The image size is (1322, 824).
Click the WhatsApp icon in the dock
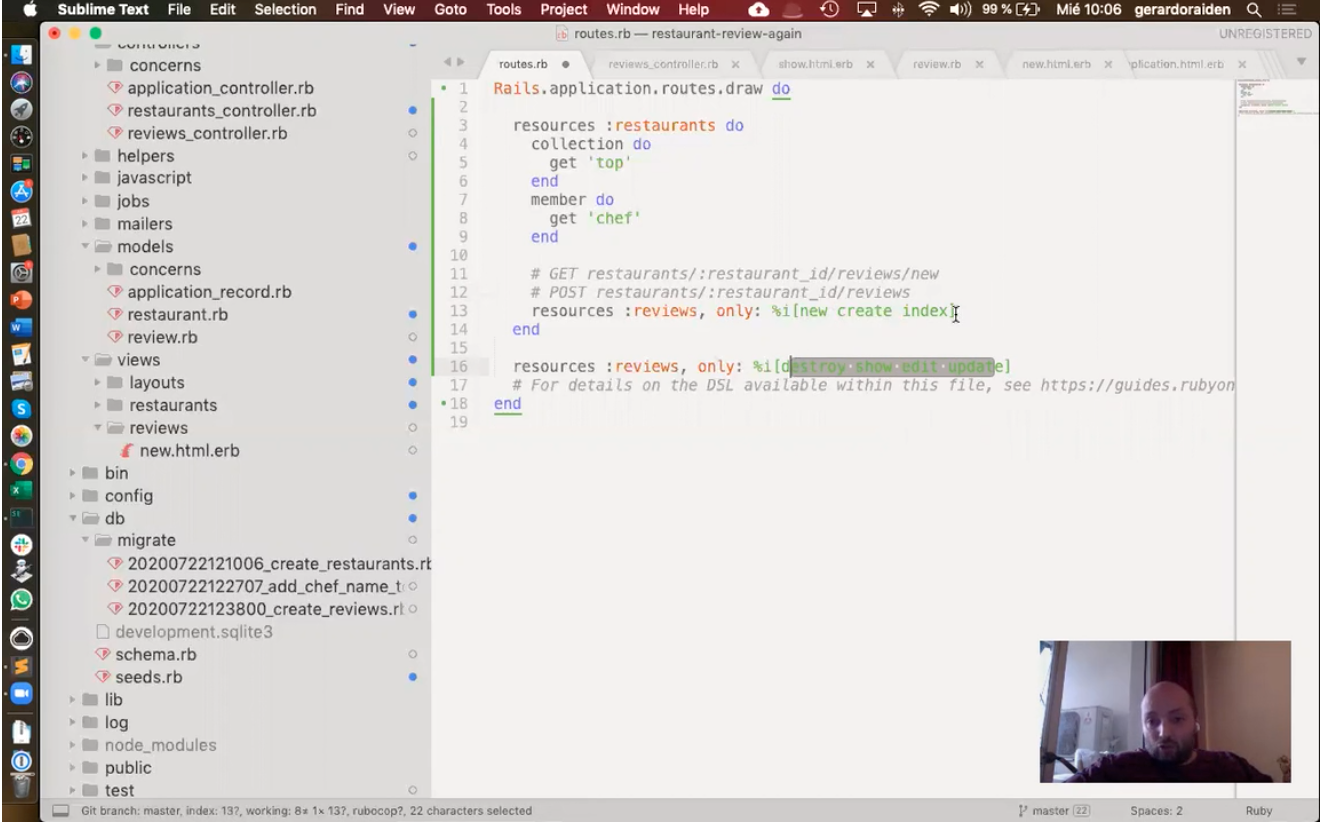(x=21, y=600)
